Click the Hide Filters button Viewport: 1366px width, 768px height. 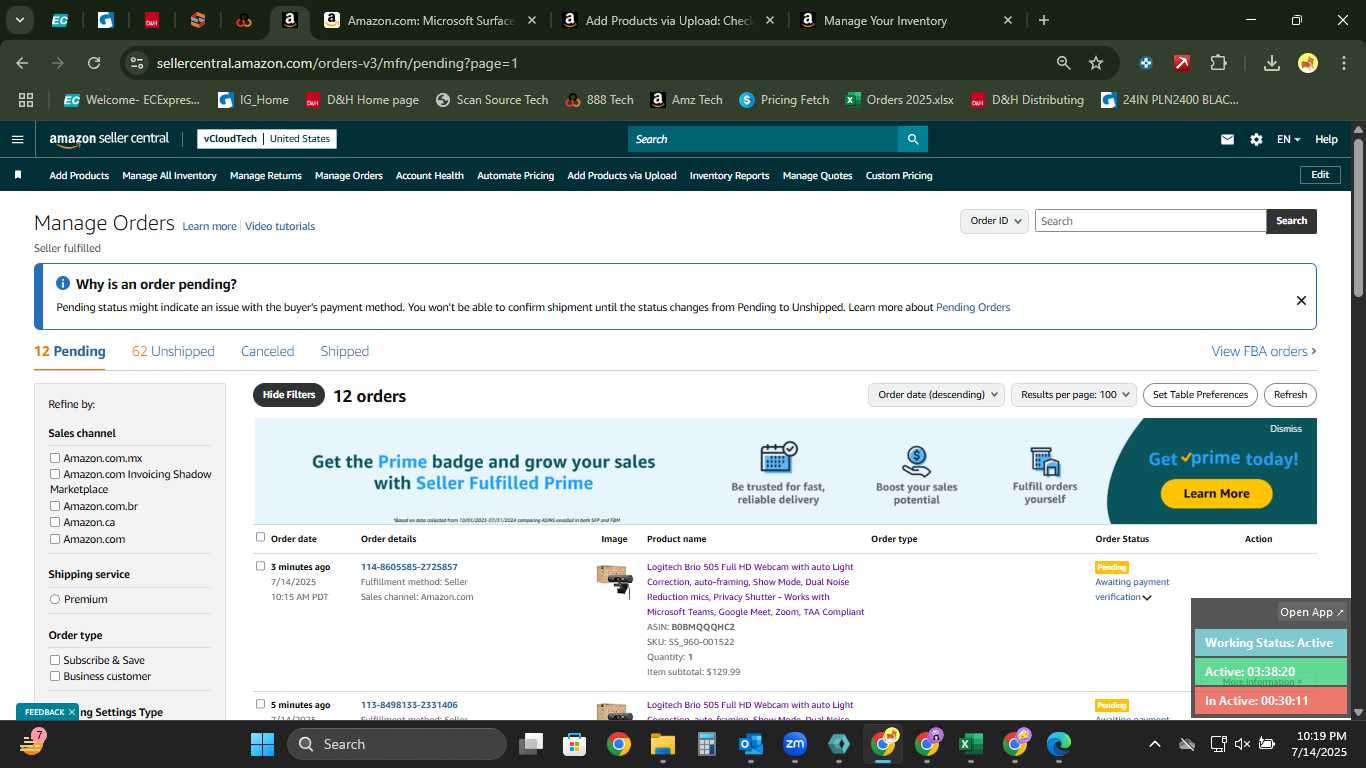(289, 395)
